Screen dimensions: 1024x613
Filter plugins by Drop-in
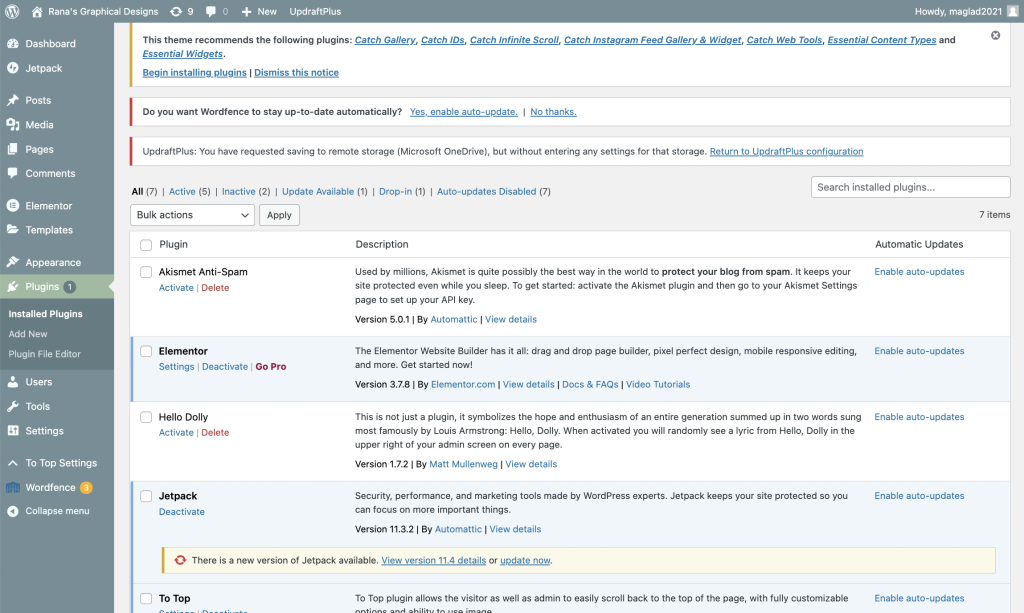396,191
